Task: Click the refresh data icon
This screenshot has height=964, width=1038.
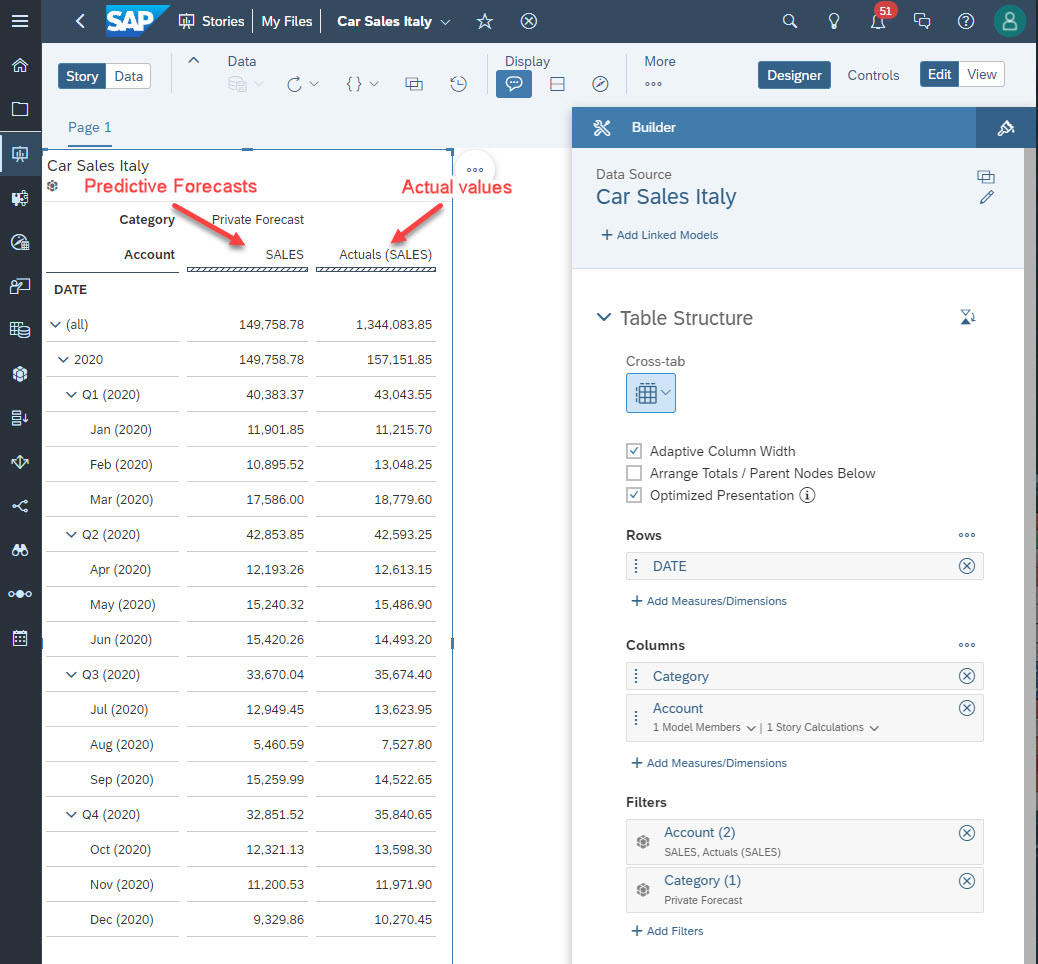Action: tap(295, 84)
